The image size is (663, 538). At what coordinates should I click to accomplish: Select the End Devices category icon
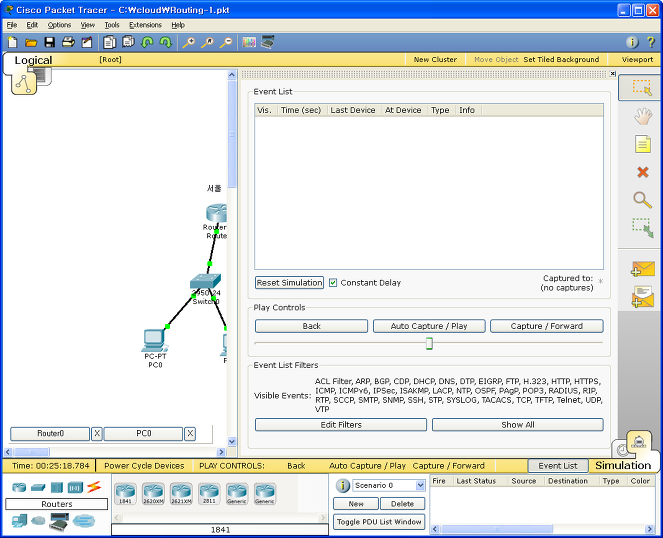point(19,521)
